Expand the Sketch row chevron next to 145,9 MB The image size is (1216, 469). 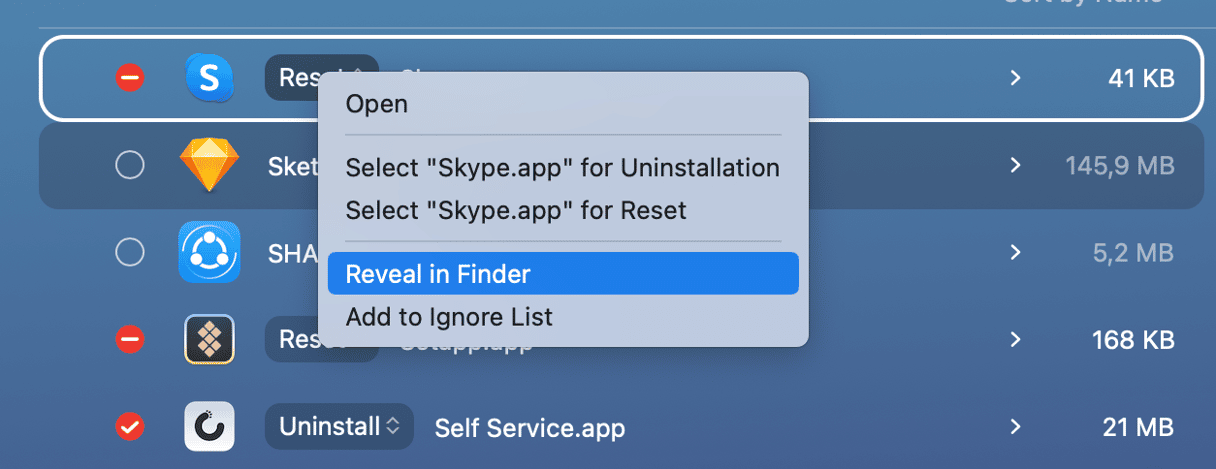point(1016,165)
